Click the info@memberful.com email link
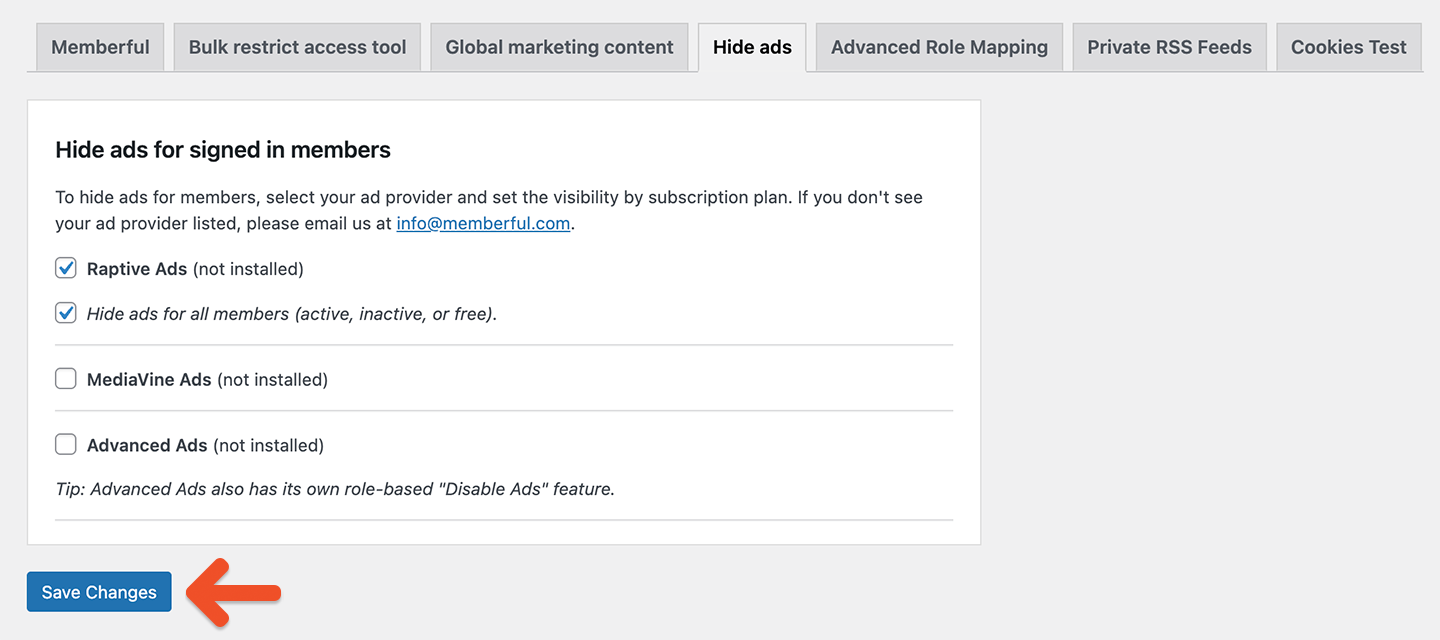Screen dimensions: 1440x640 [483, 223]
